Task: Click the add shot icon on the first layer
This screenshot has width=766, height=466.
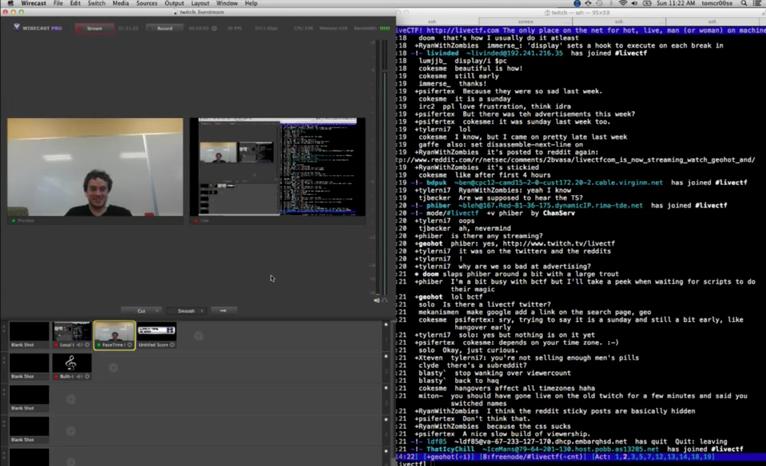Action: 199,335
